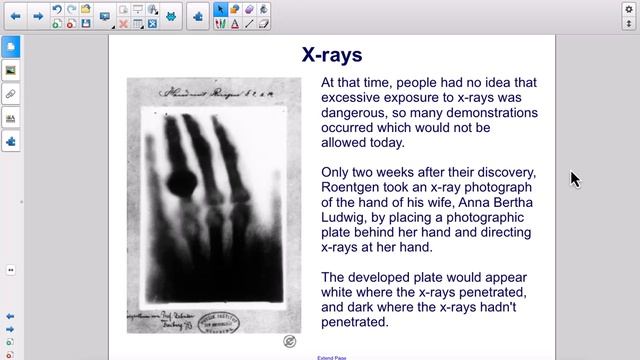Open the Add-ons puzzle side tab
Screen dimensions: 640x360
click(11, 142)
